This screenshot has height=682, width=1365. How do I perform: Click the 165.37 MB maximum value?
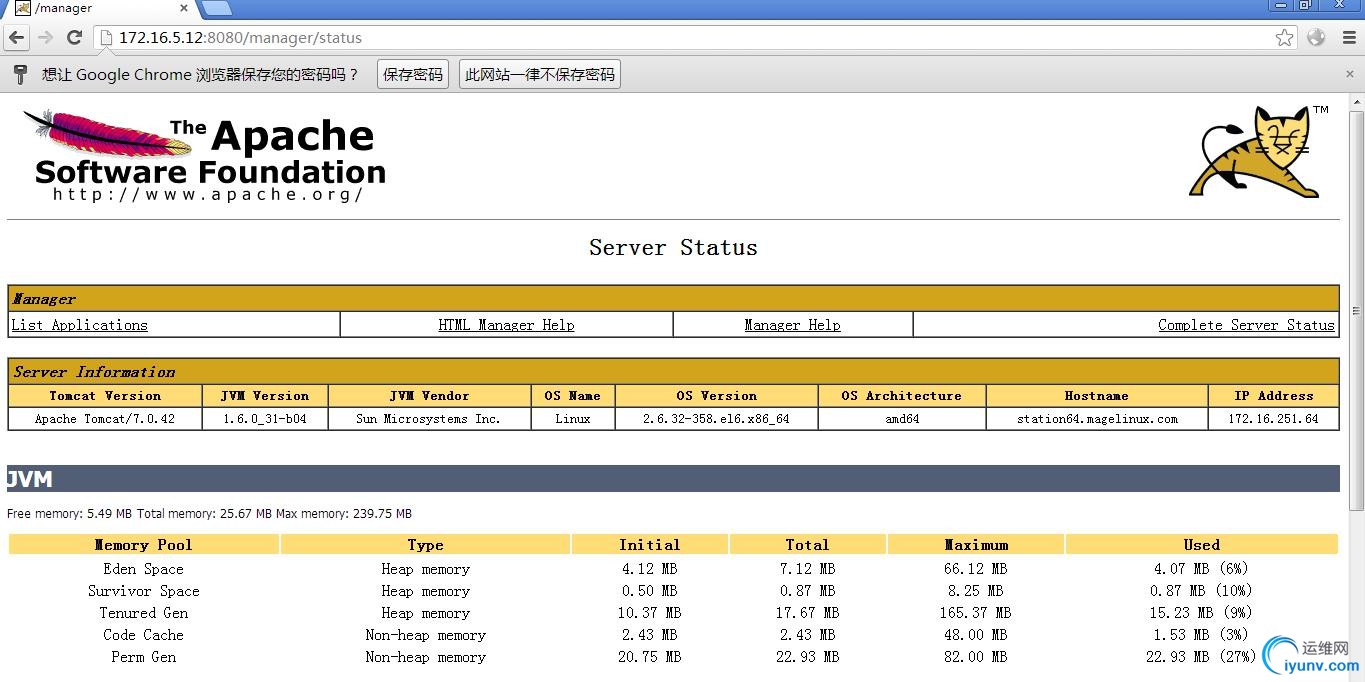[x=975, y=613]
